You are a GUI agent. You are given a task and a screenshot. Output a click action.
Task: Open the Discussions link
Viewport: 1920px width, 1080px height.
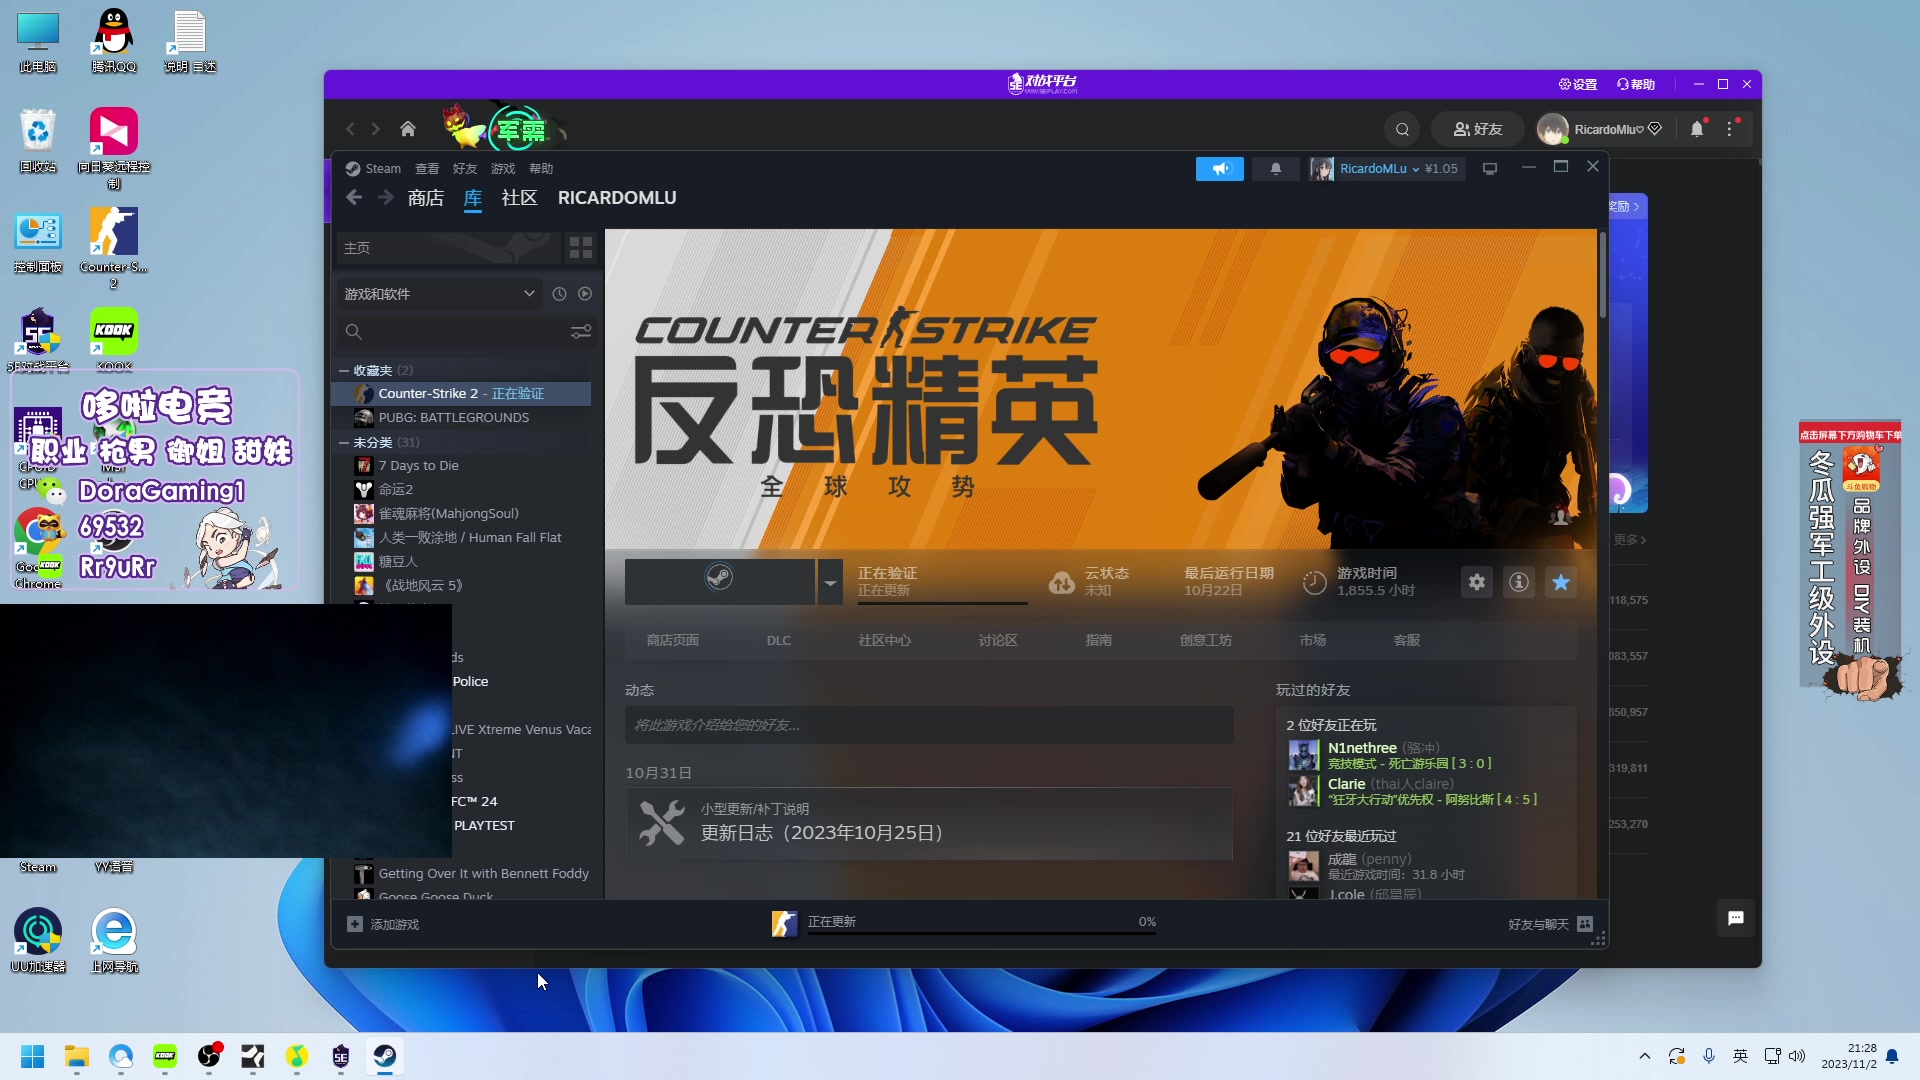point(998,641)
